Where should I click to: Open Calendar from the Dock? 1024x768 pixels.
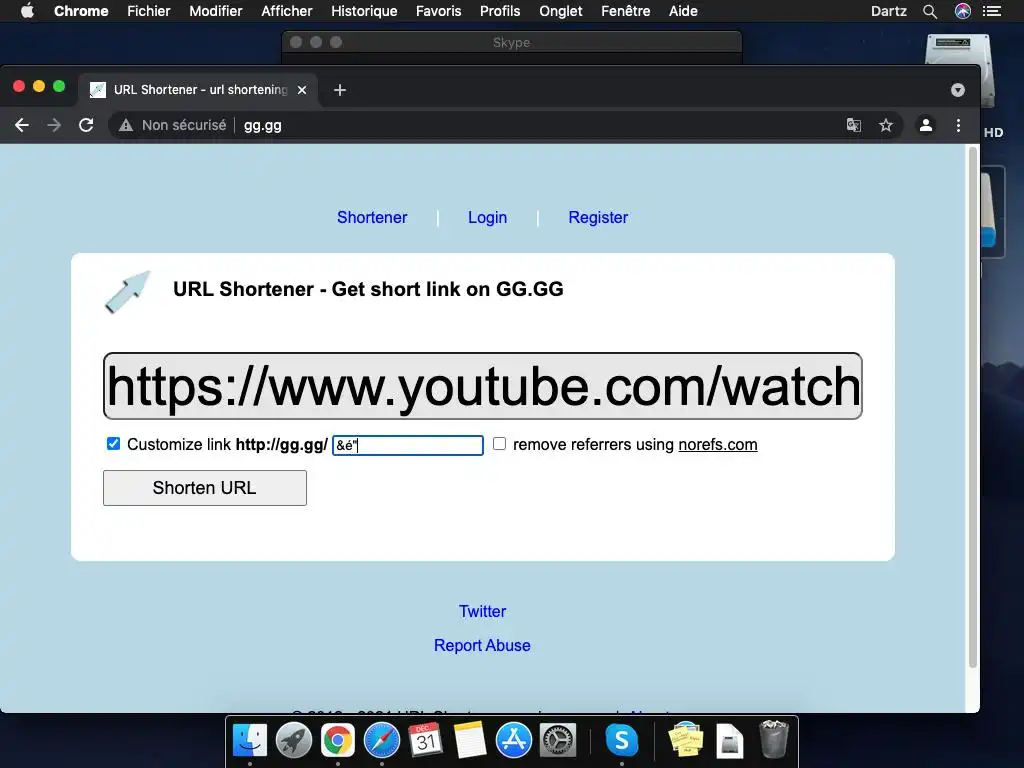click(426, 740)
